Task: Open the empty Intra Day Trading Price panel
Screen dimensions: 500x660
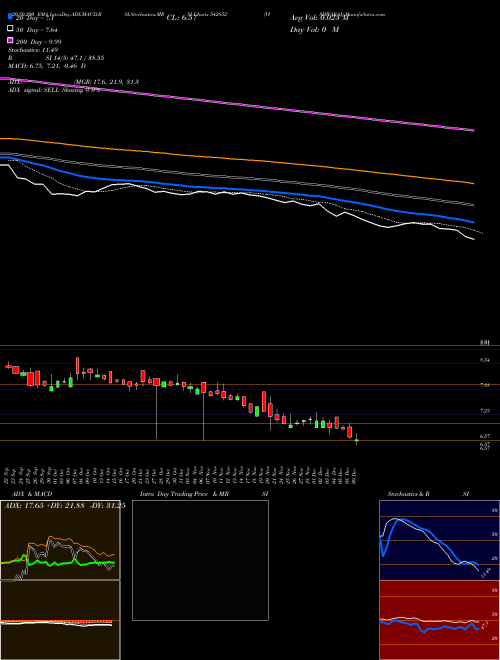Action: (200, 560)
